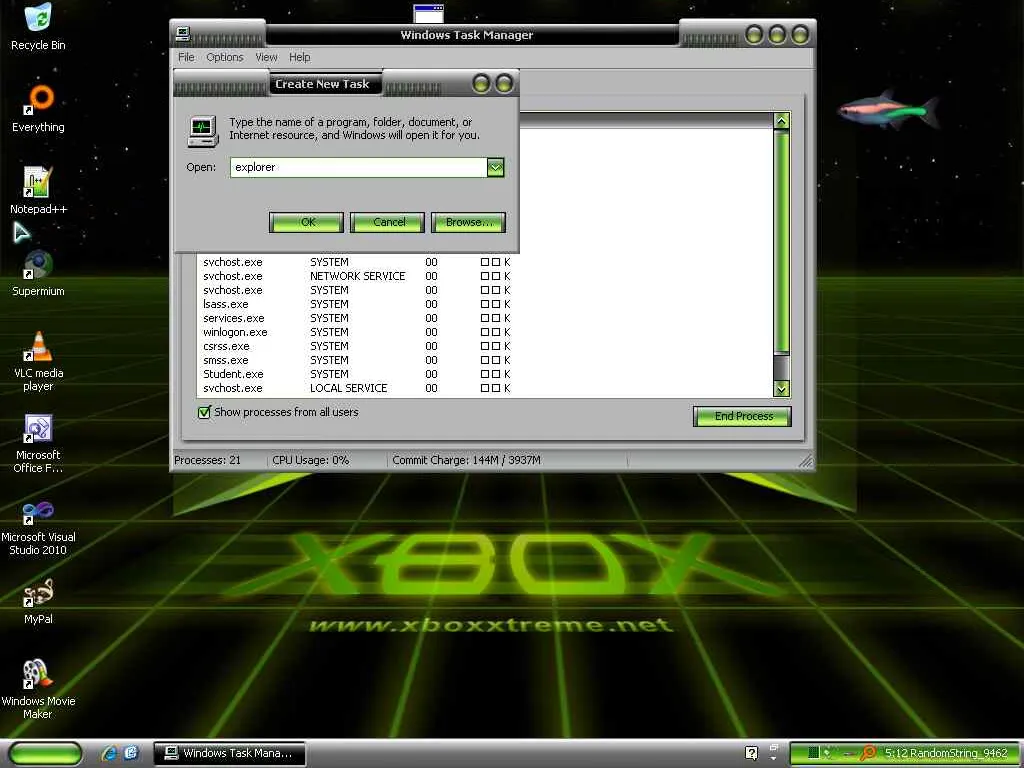Click the green Task Manager CPU tray icon
This screenshot has height=768, width=1024.
(813, 753)
